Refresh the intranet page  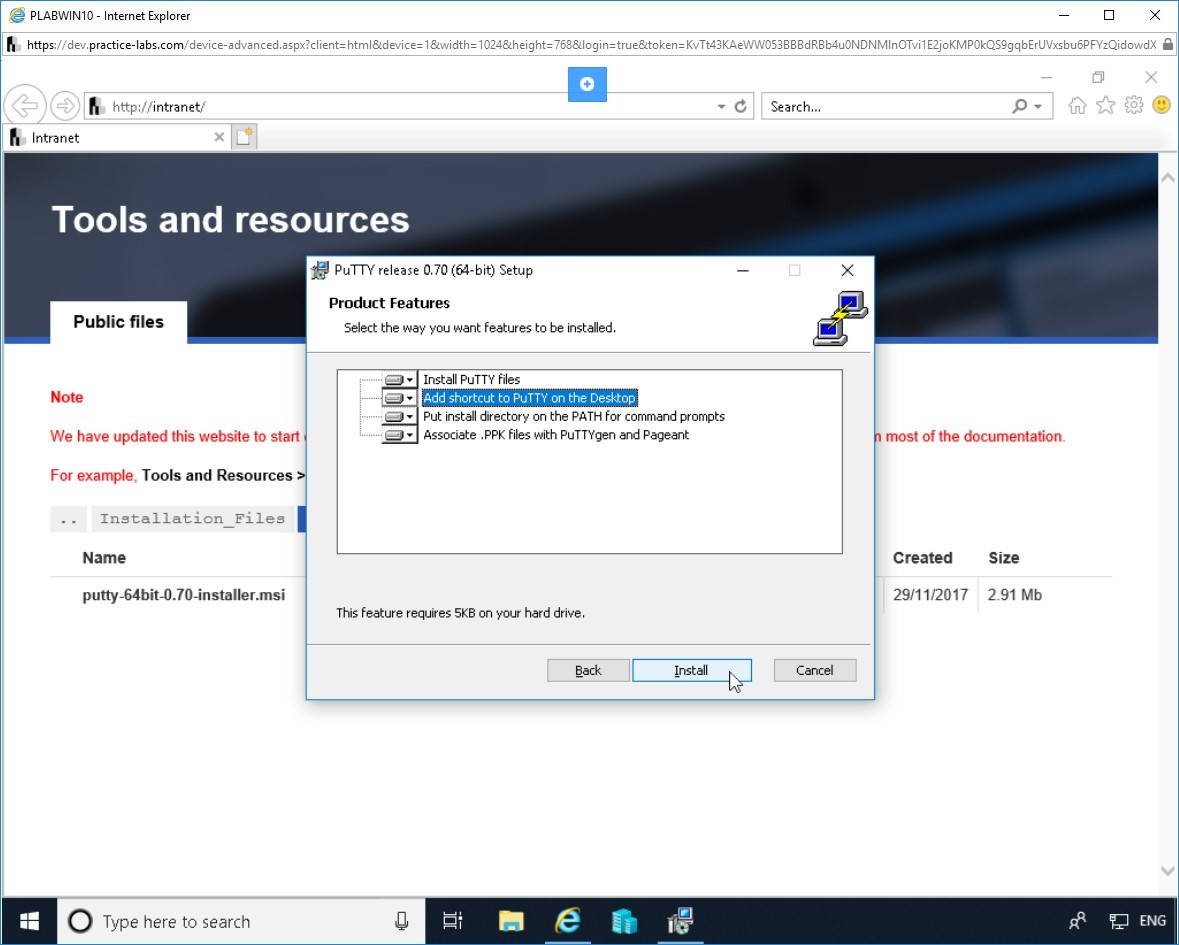pyautogui.click(x=741, y=107)
